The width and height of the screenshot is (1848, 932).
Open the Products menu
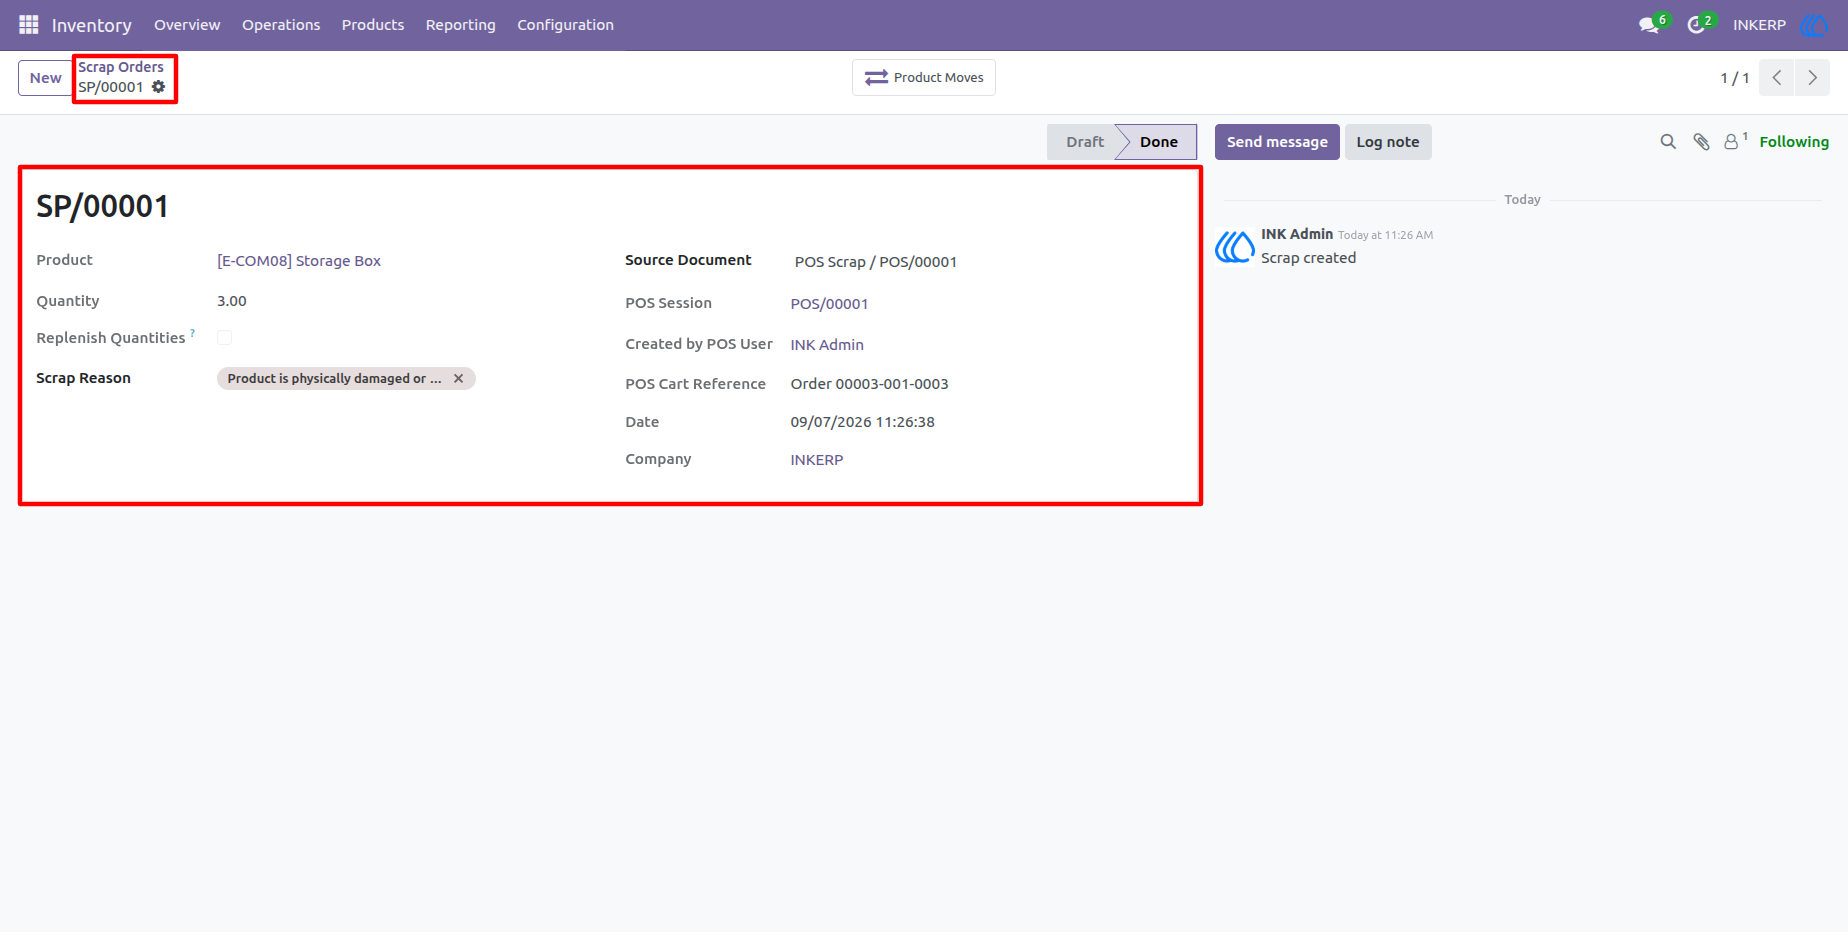tap(373, 25)
